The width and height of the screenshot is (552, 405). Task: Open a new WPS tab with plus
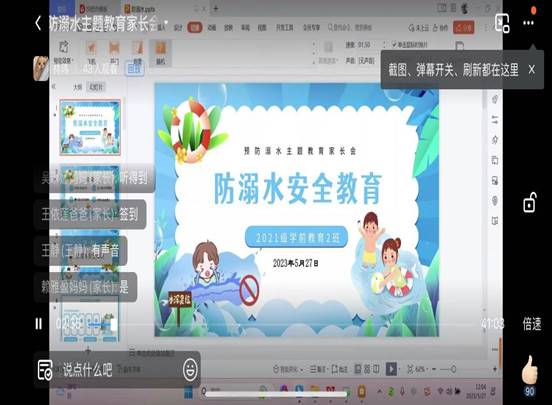point(216,8)
